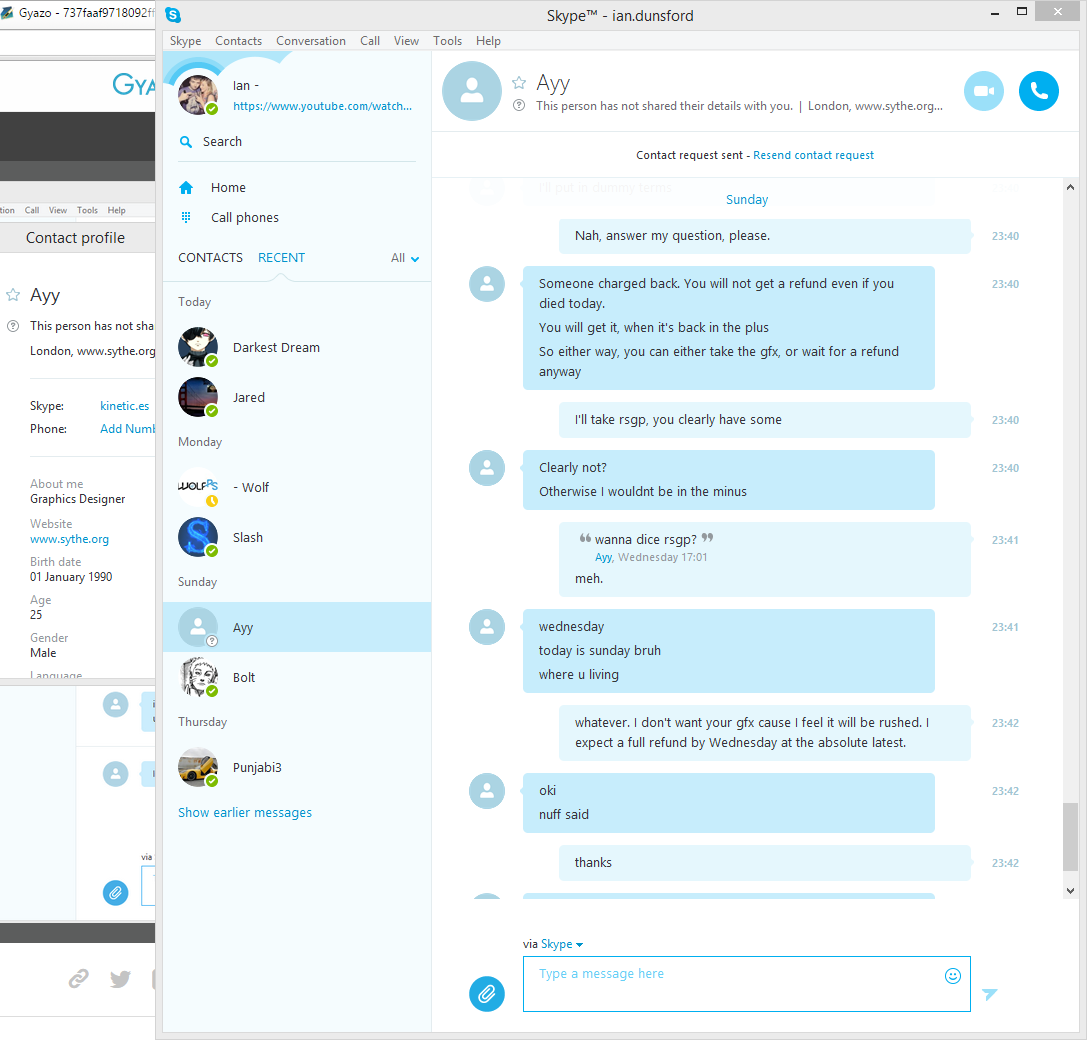Click the 'thanks' message bubble

click(765, 863)
